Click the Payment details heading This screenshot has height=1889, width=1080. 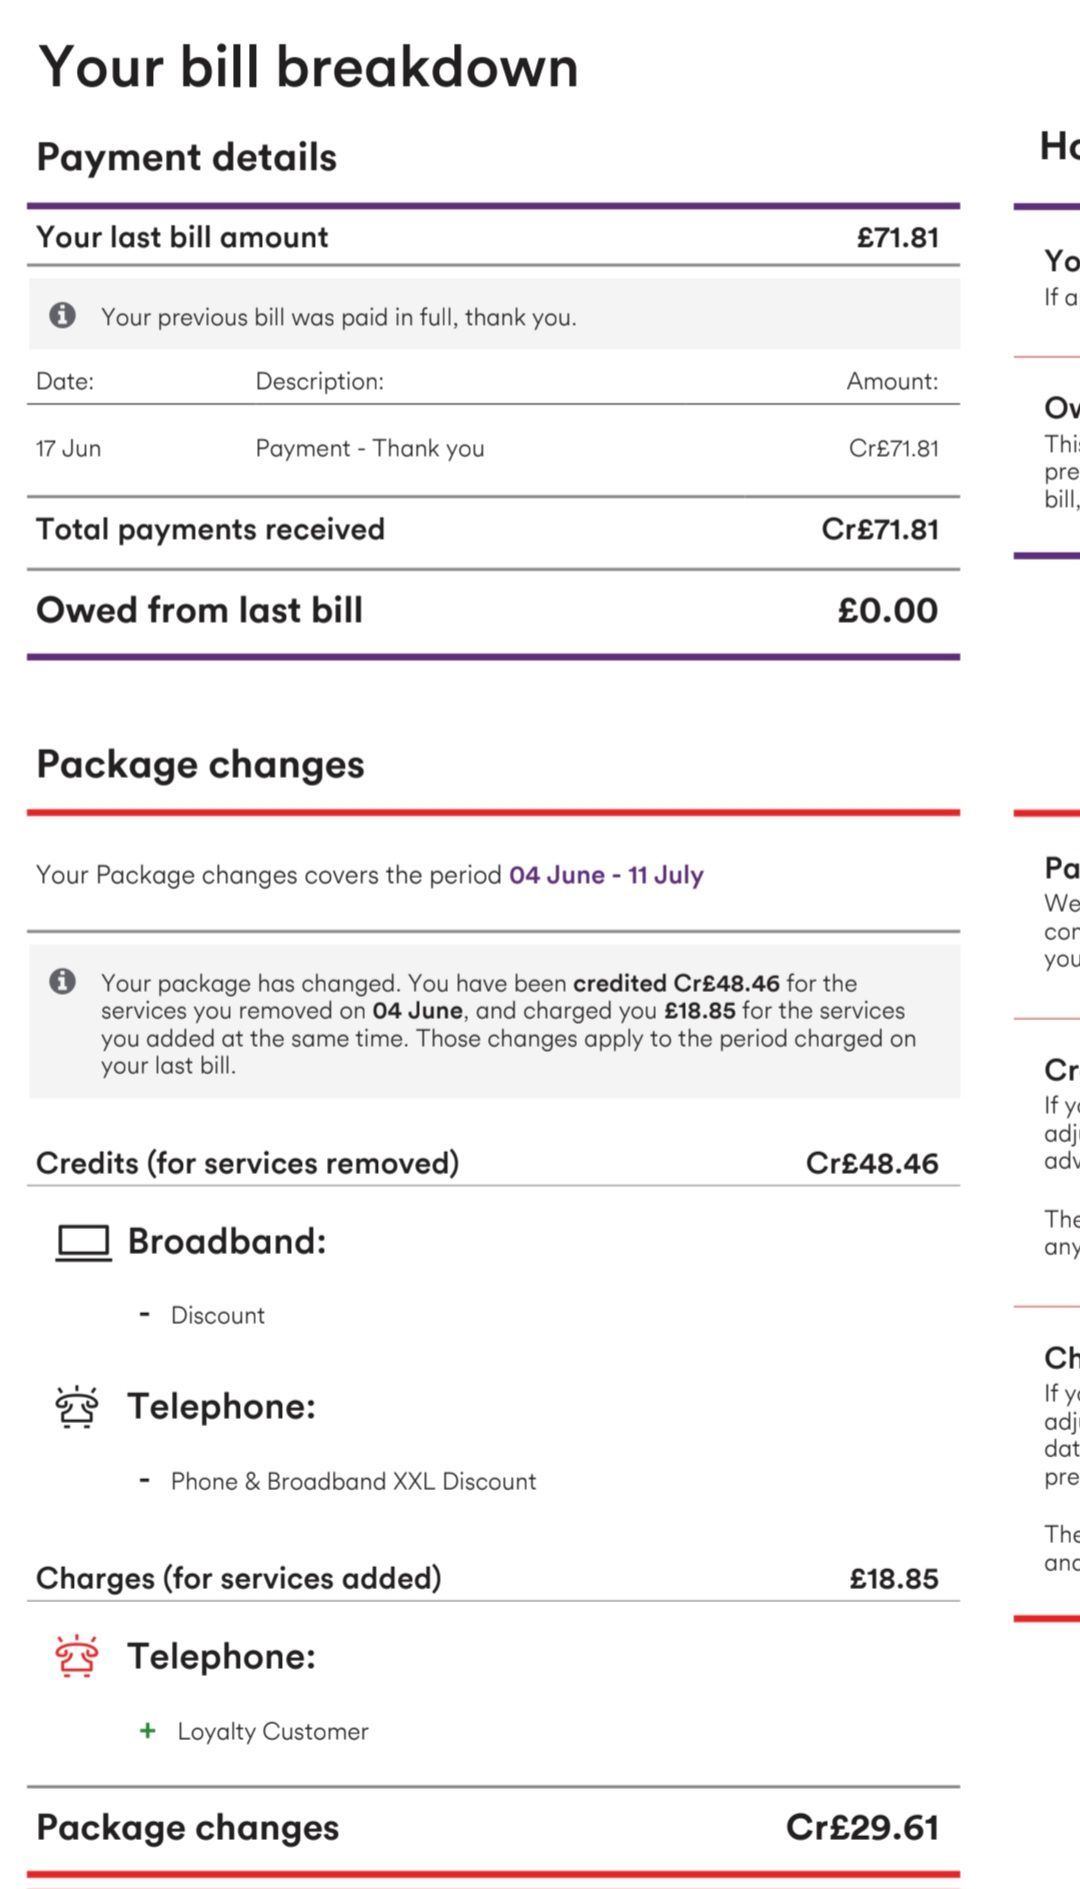187,158
